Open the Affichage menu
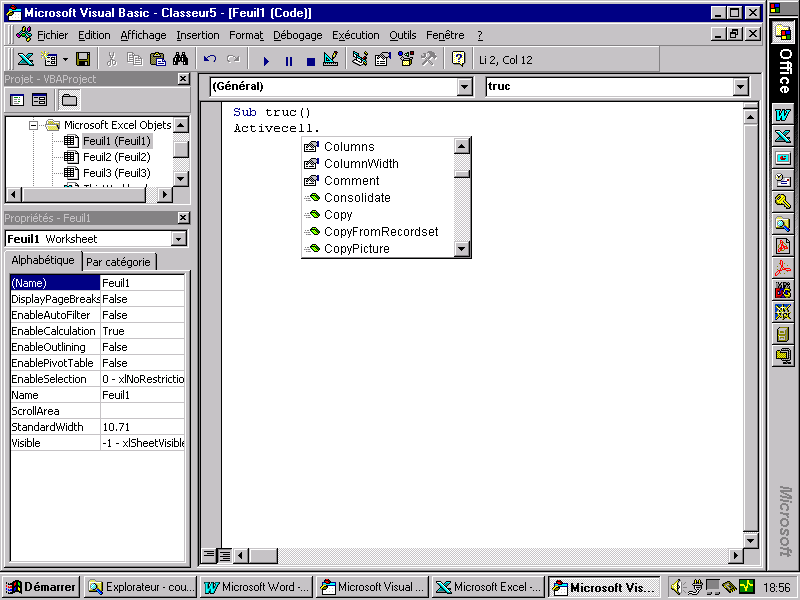 (x=143, y=35)
